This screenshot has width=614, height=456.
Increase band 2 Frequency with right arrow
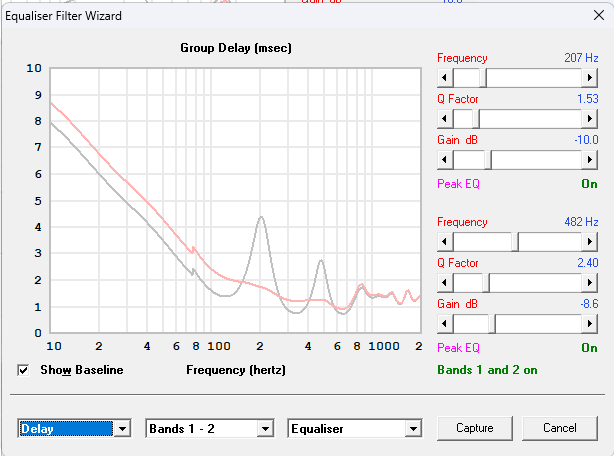[x=589, y=242]
